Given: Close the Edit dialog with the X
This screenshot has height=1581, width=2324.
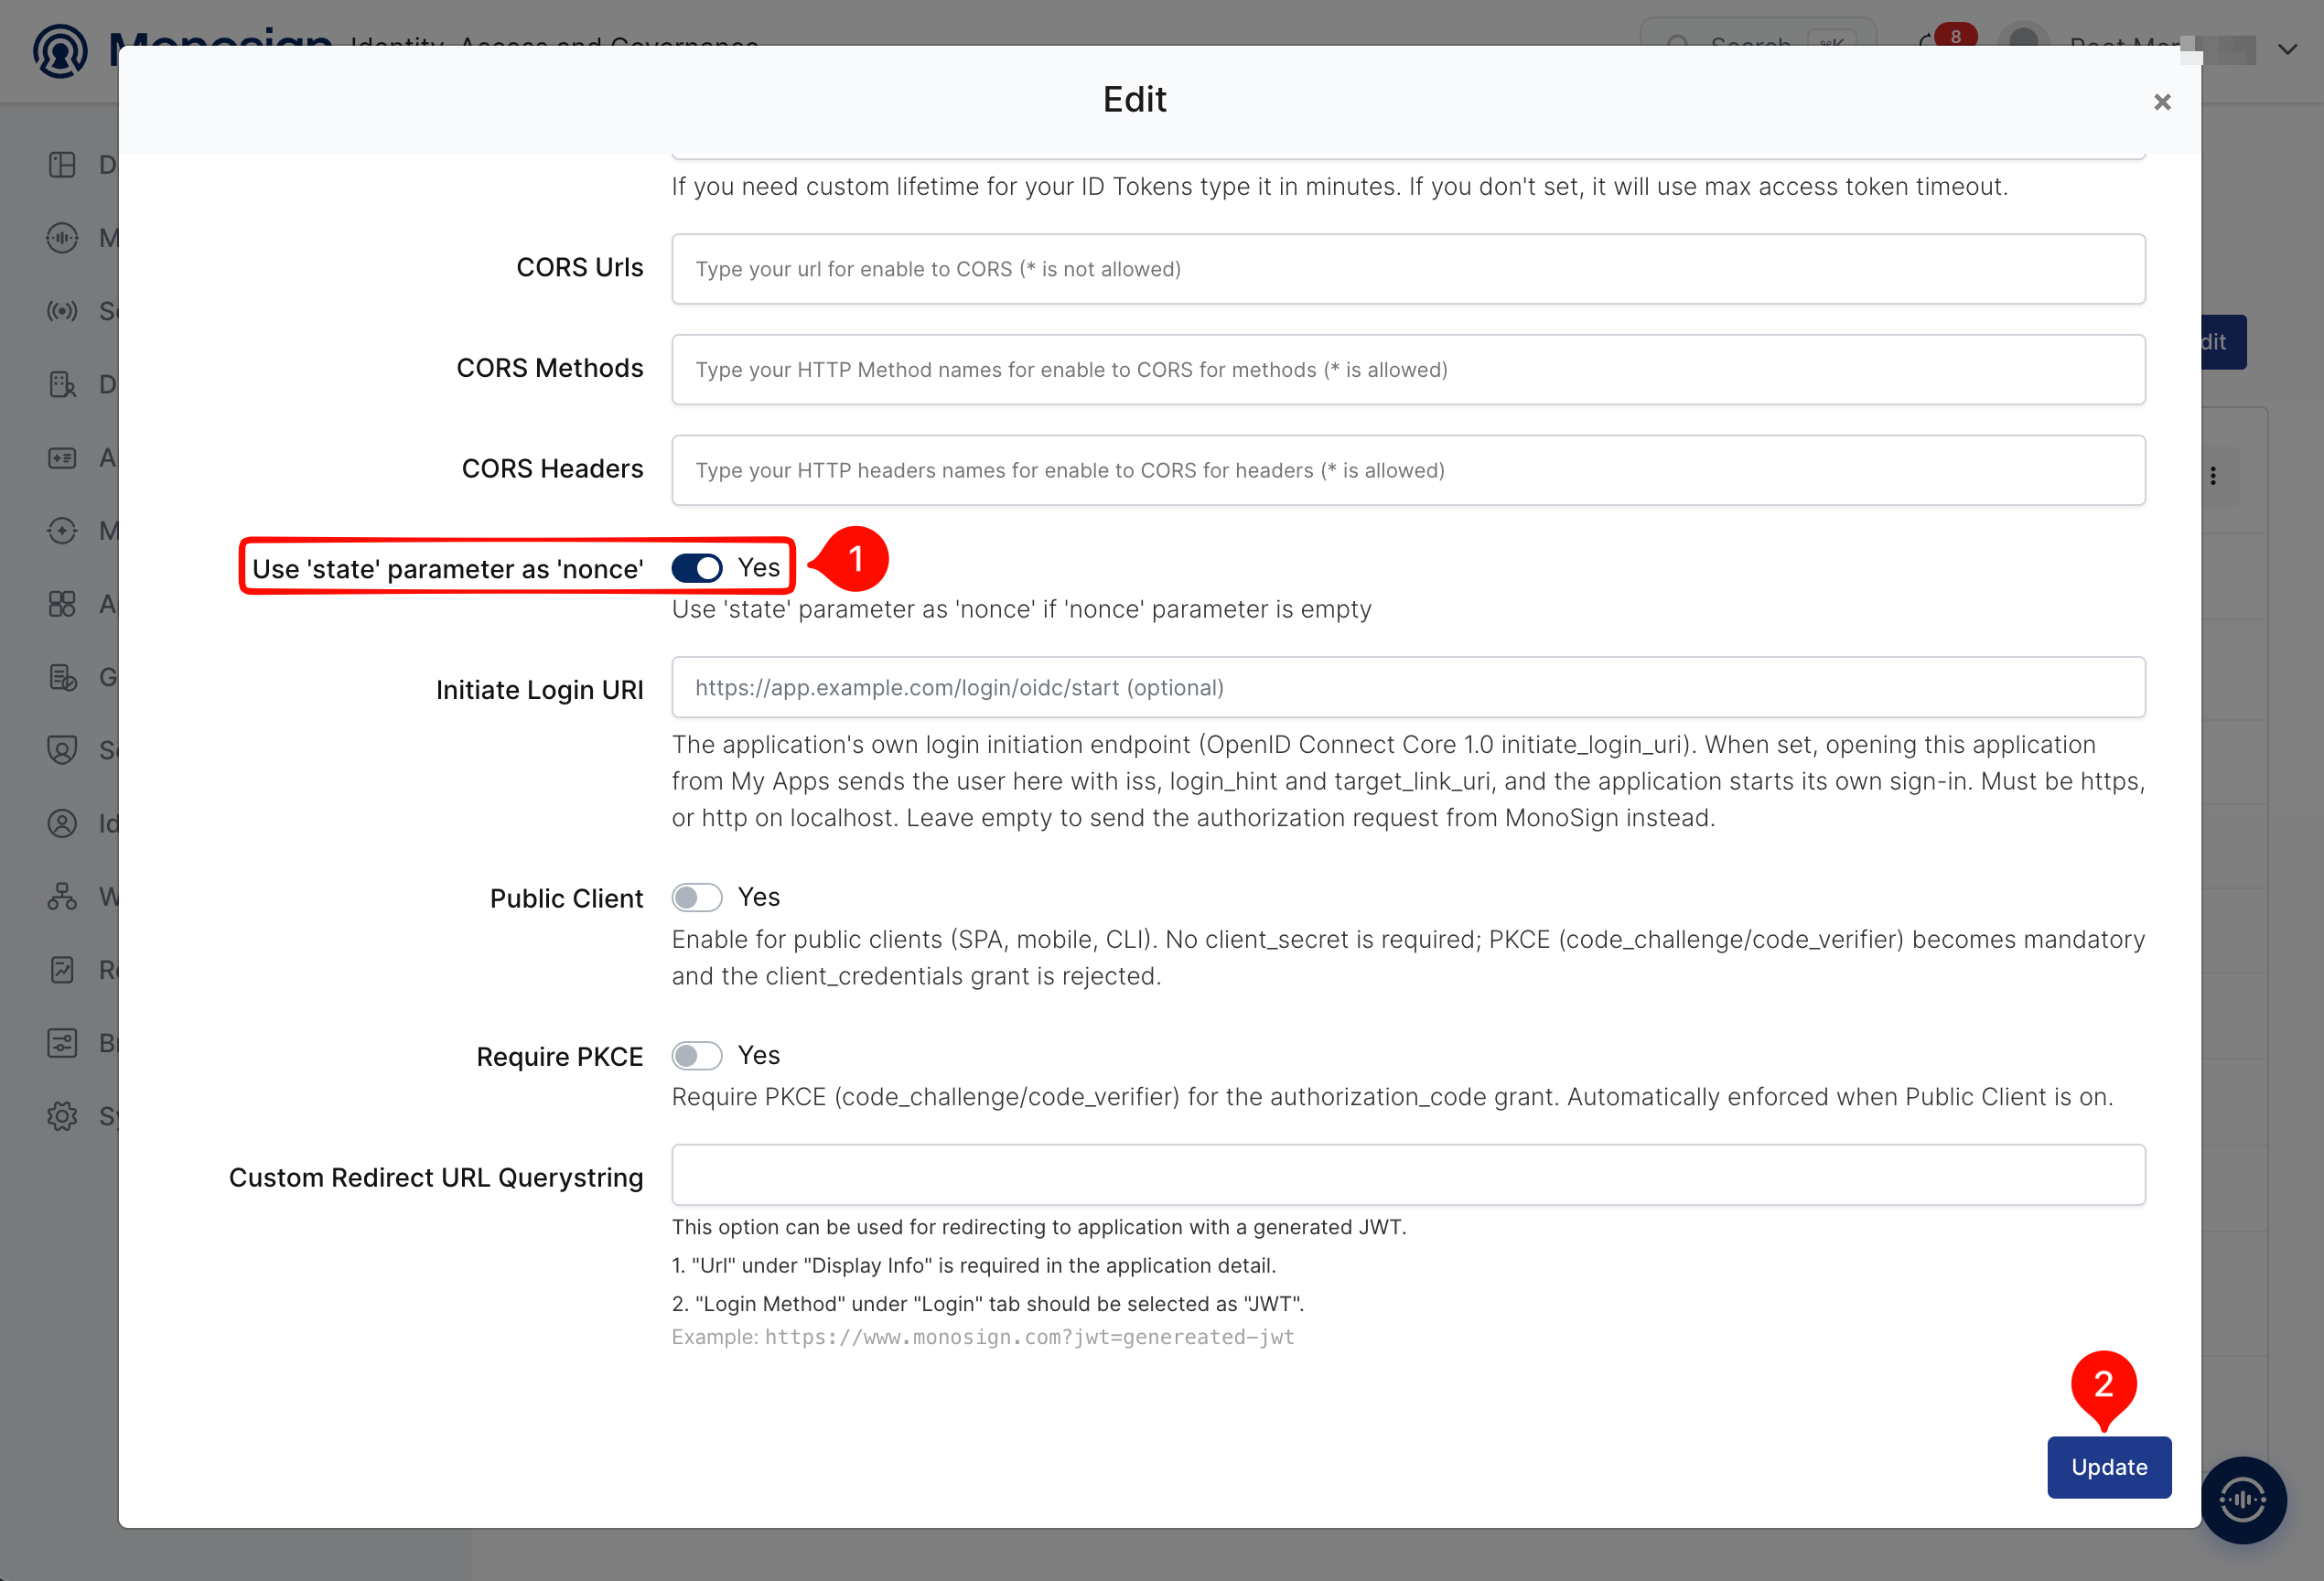Looking at the screenshot, I should coord(2161,102).
